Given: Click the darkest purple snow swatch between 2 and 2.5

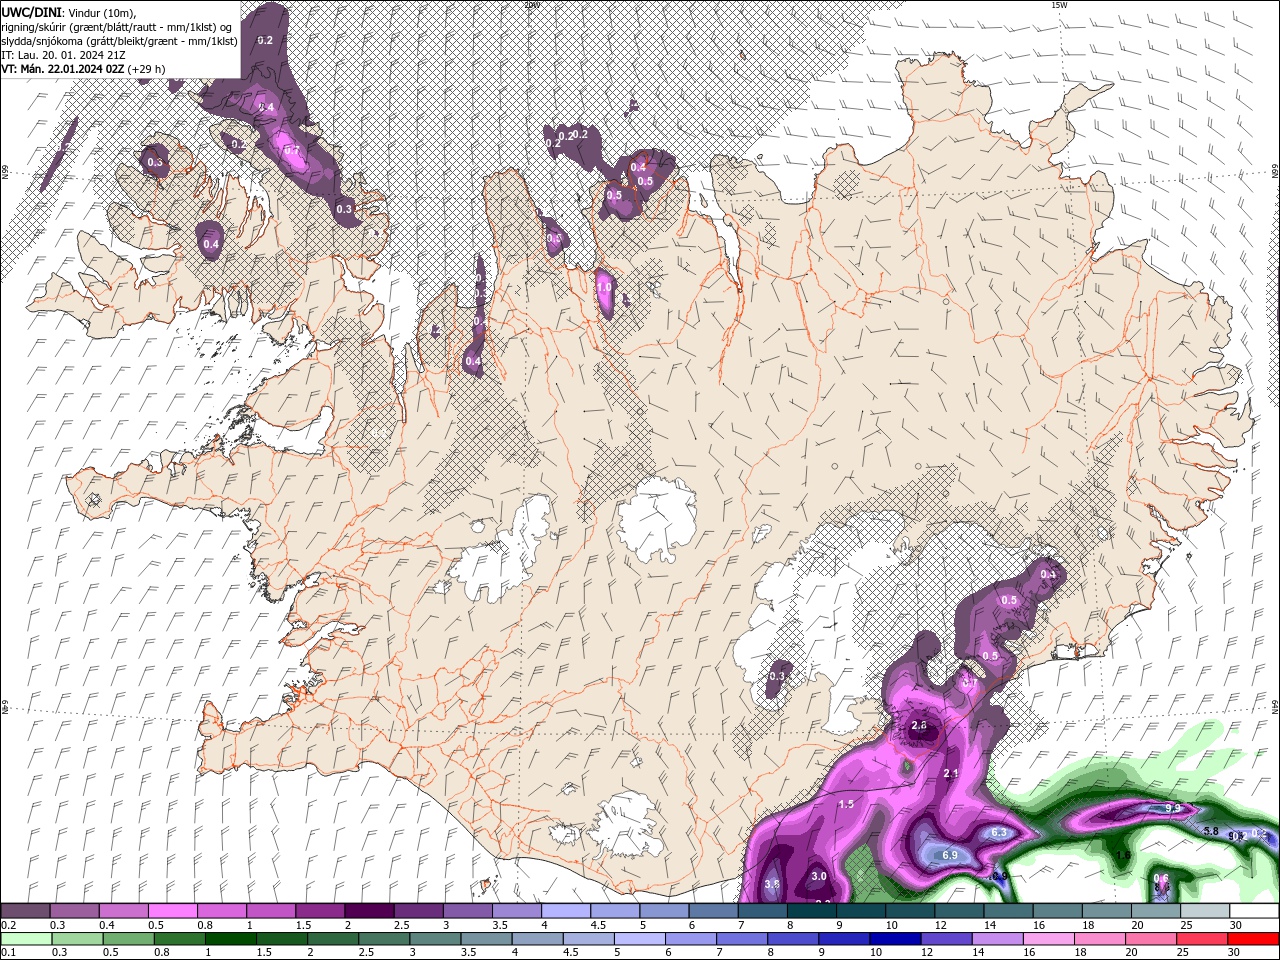Looking at the screenshot, I should pyautogui.click(x=369, y=911).
